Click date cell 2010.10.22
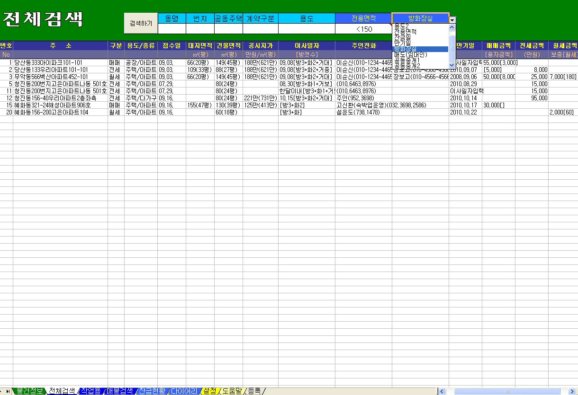This screenshot has width=578, height=395. pos(465,112)
